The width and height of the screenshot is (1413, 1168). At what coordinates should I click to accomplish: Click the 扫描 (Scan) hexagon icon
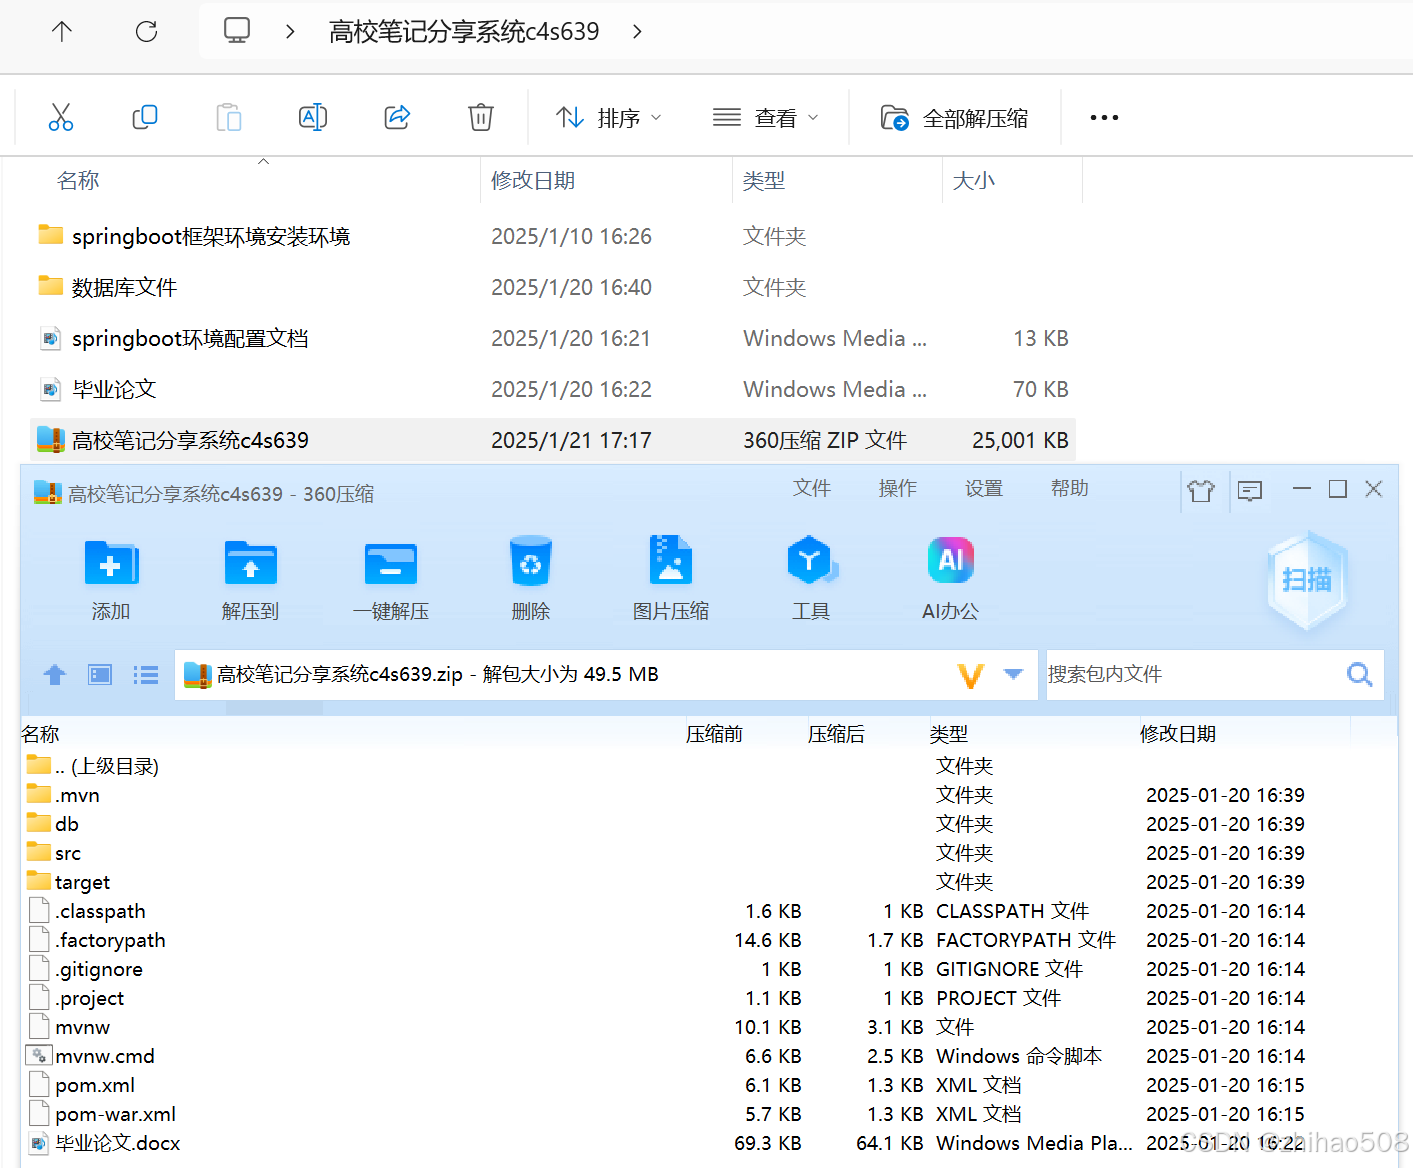tap(1307, 580)
